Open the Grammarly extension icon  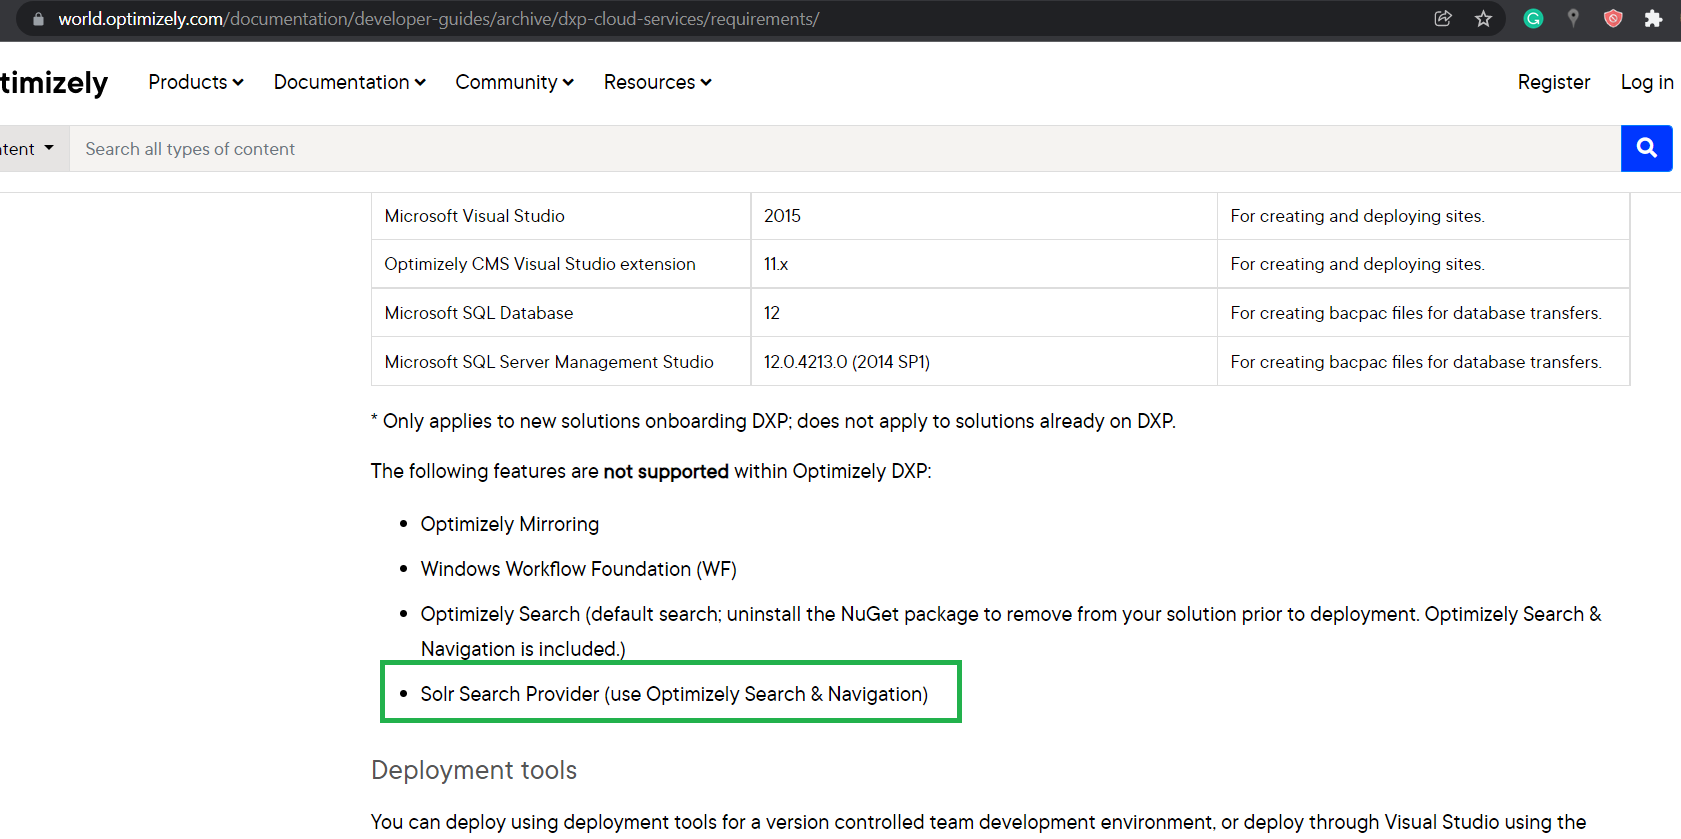point(1533,18)
